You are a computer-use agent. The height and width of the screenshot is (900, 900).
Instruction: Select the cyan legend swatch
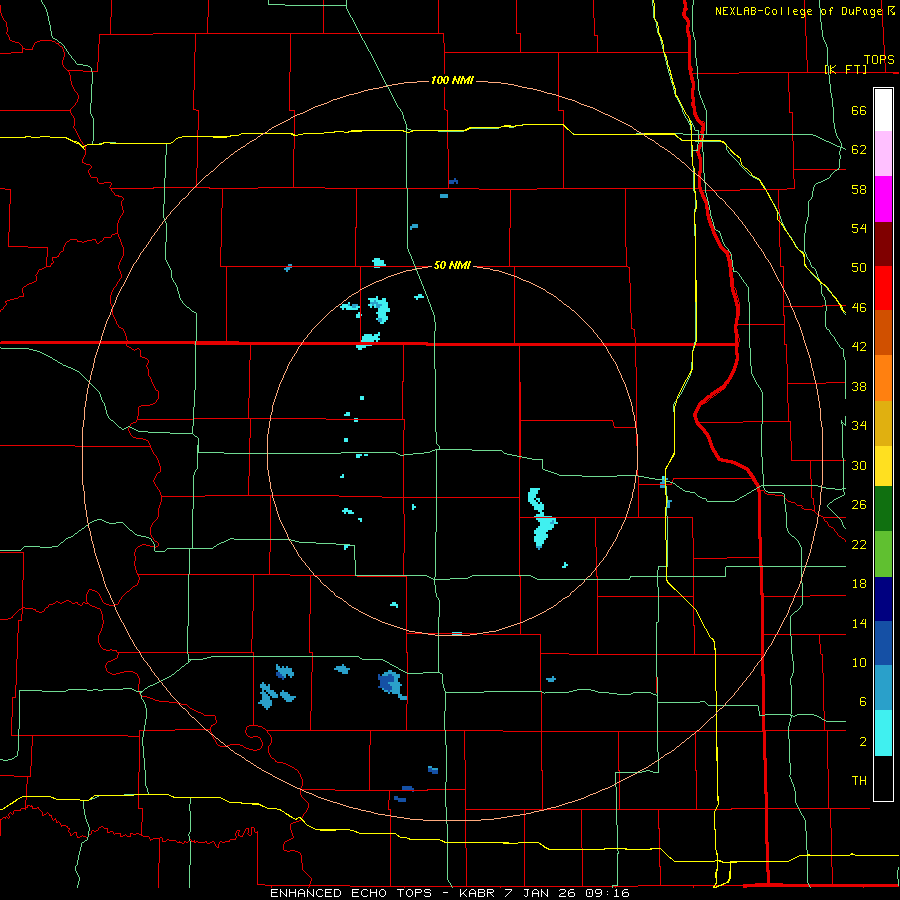883,733
